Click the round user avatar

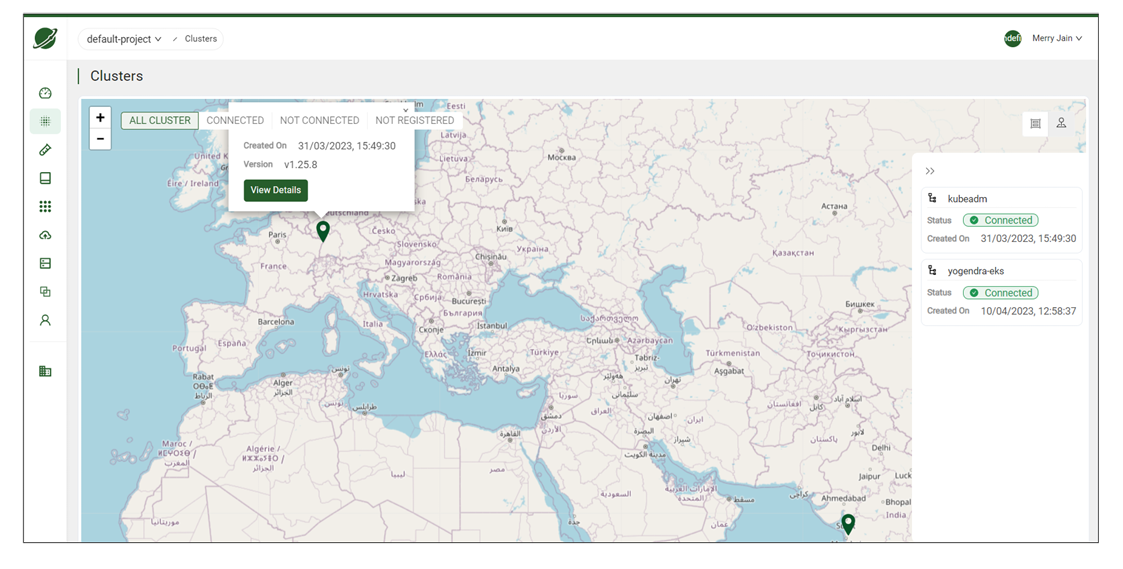[1013, 39]
